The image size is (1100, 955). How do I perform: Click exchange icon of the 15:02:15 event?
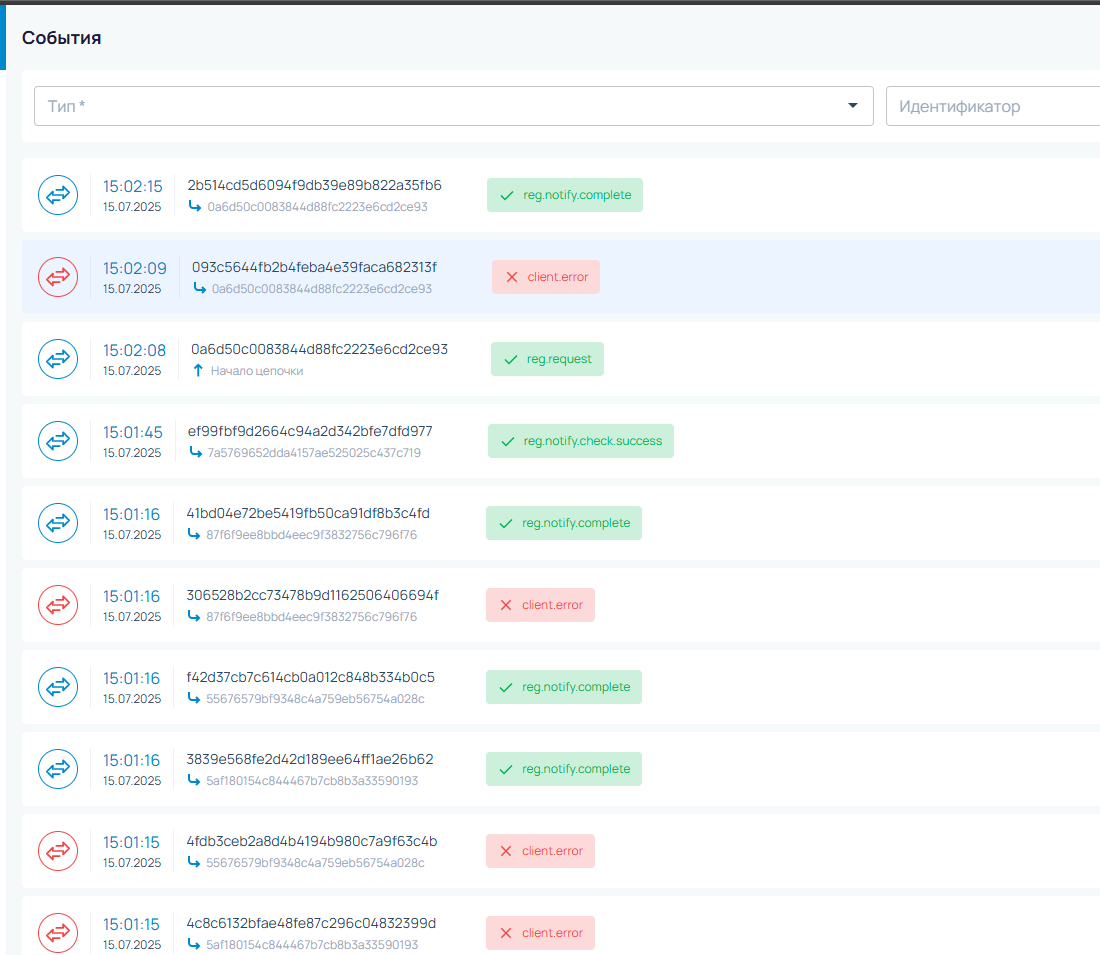[58, 195]
